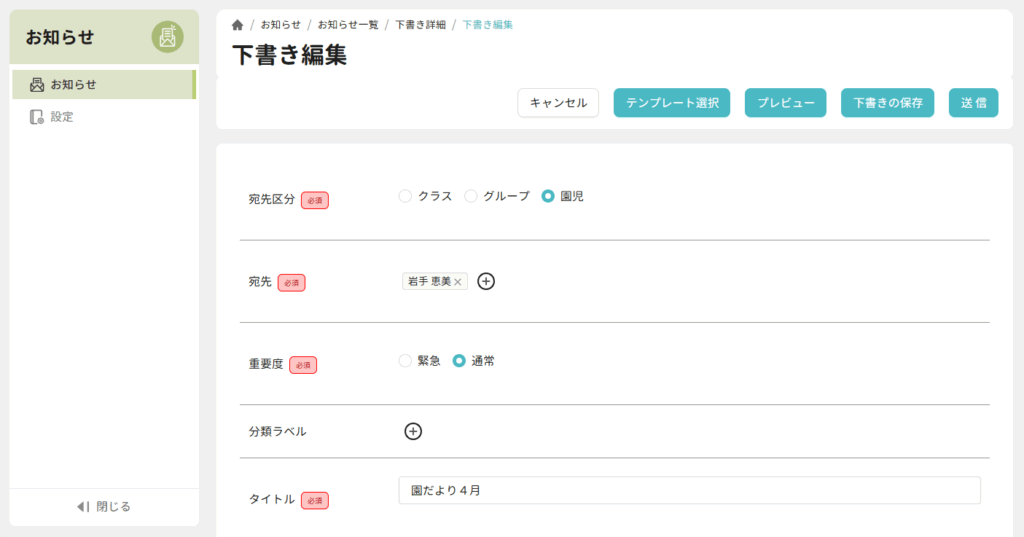Select the グループ radio button
The width and height of the screenshot is (1024, 537).
click(471, 196)
